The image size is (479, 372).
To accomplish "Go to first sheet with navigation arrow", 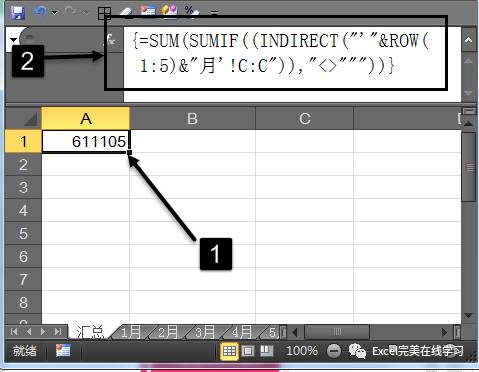I will coord(14,332).
